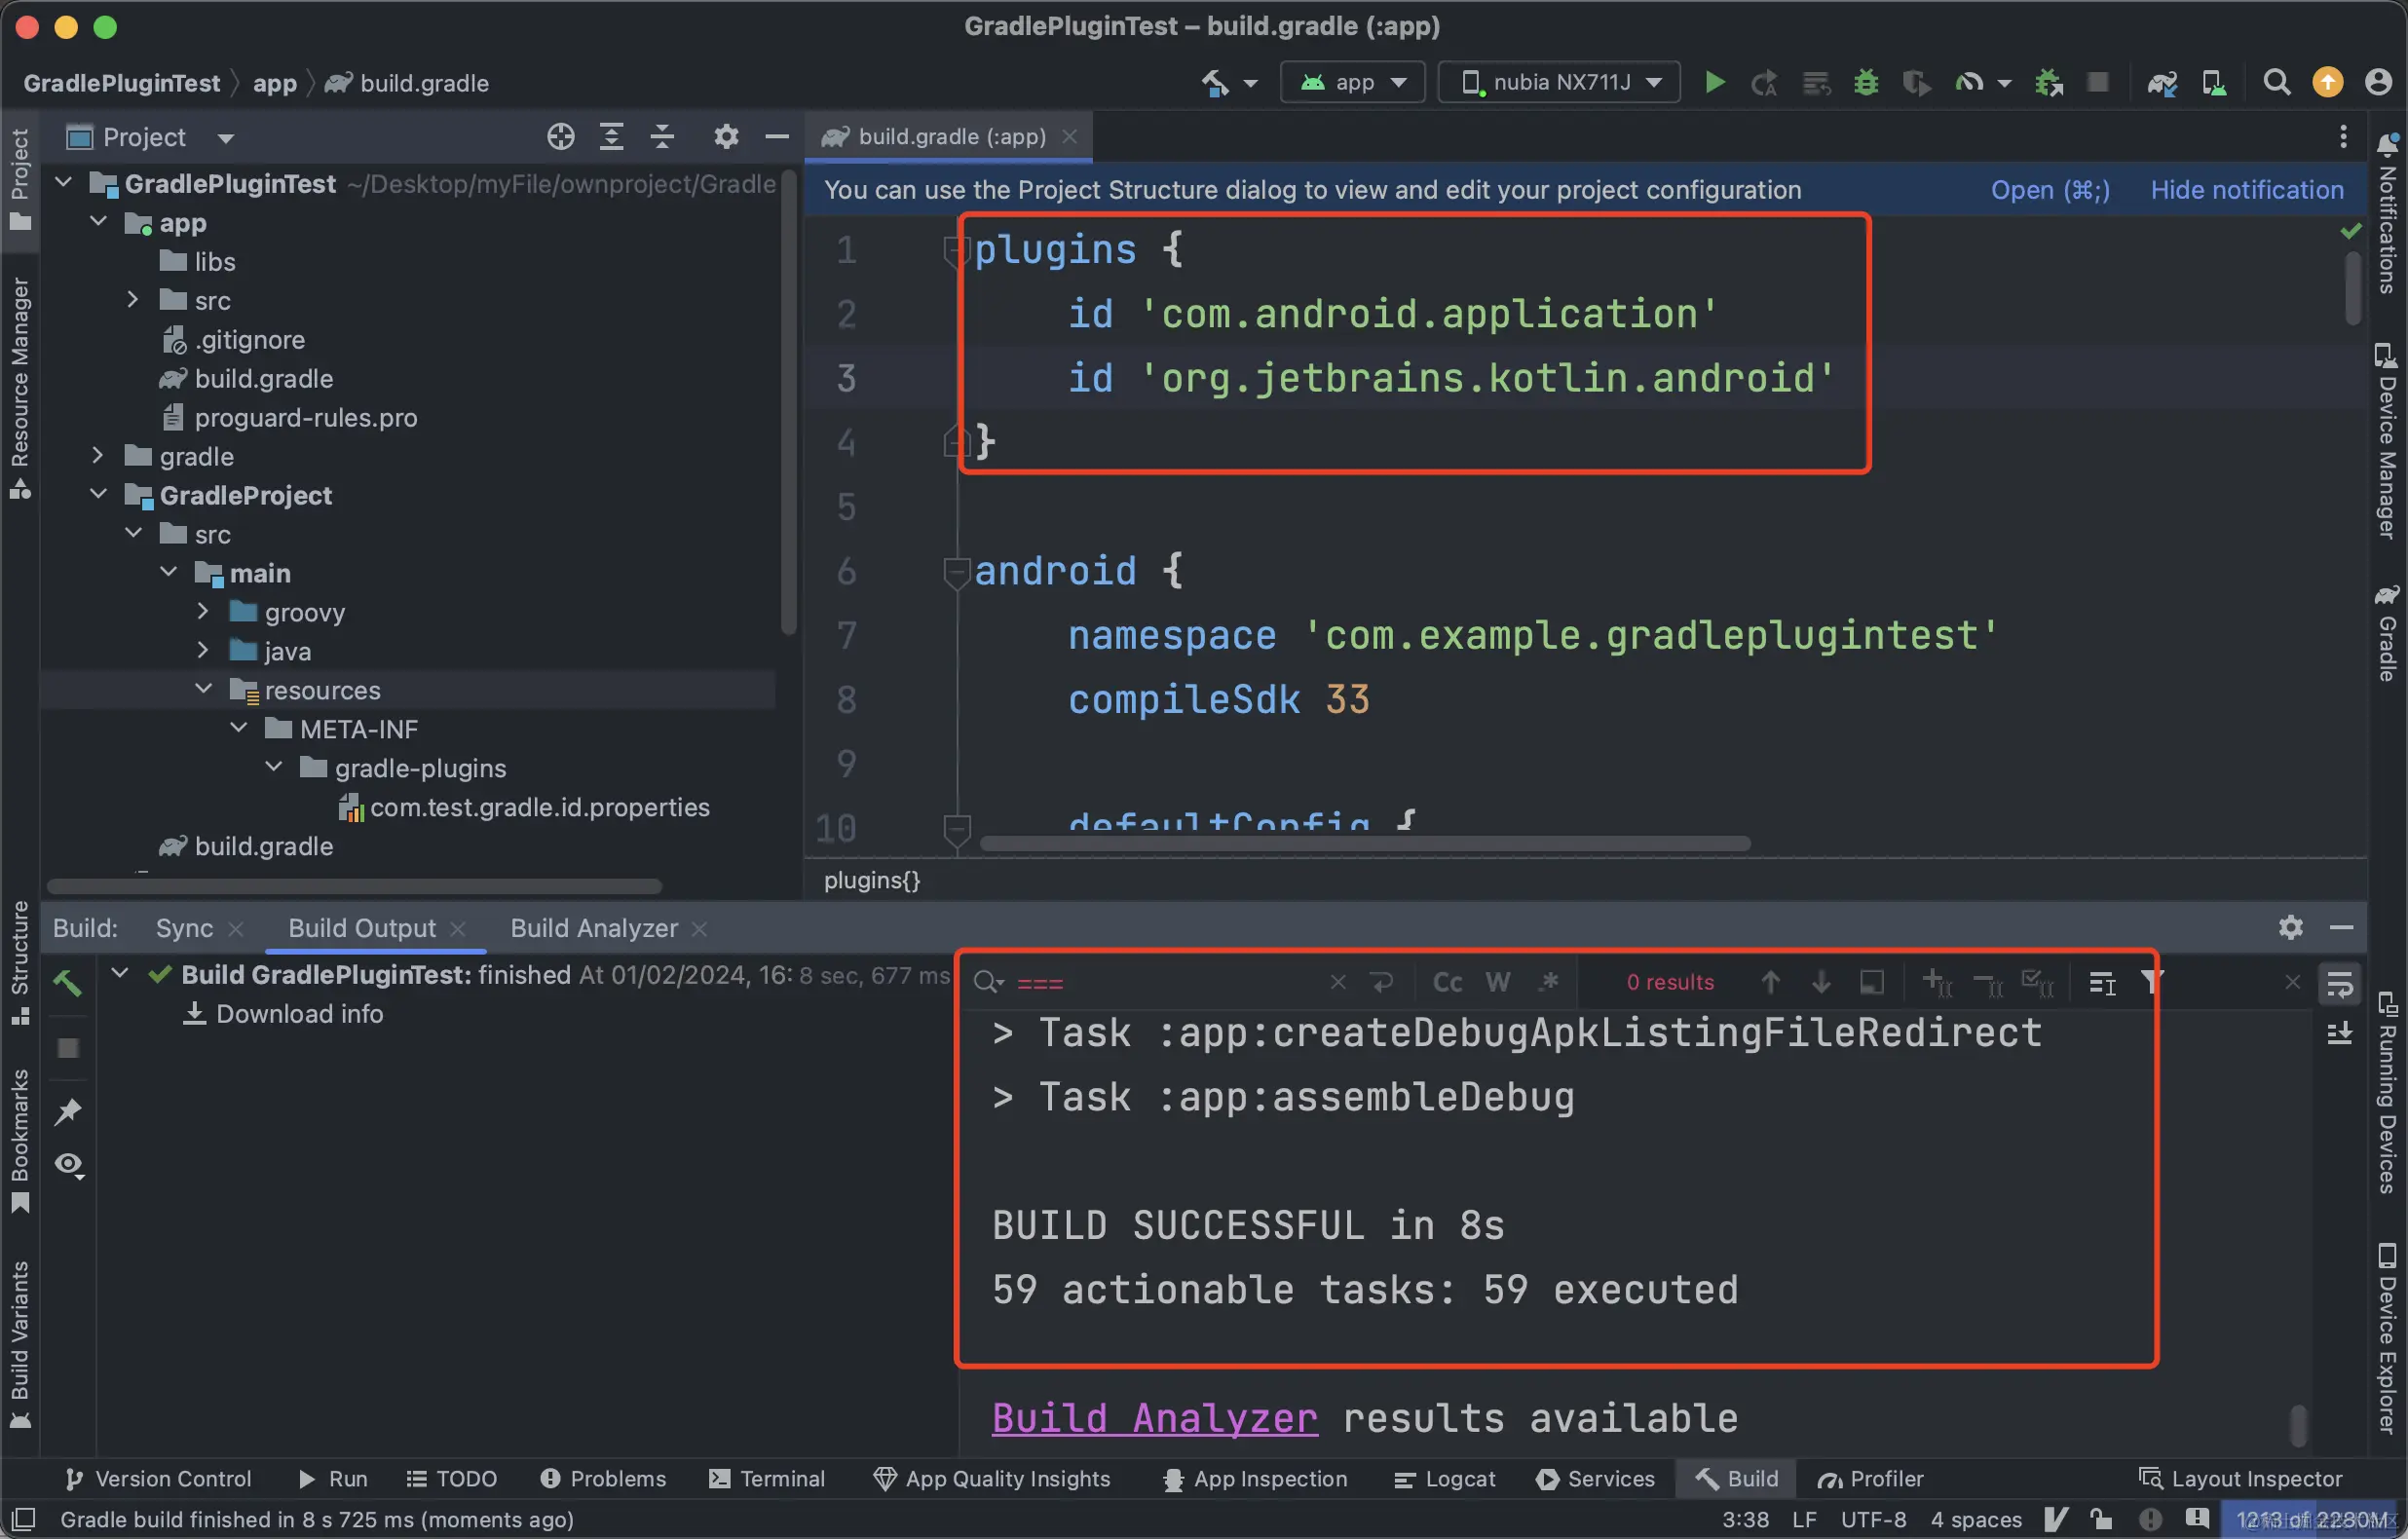Expand the src folder under app
The height and width of the screenshot is (1539, 2408).
pos(133,300)
